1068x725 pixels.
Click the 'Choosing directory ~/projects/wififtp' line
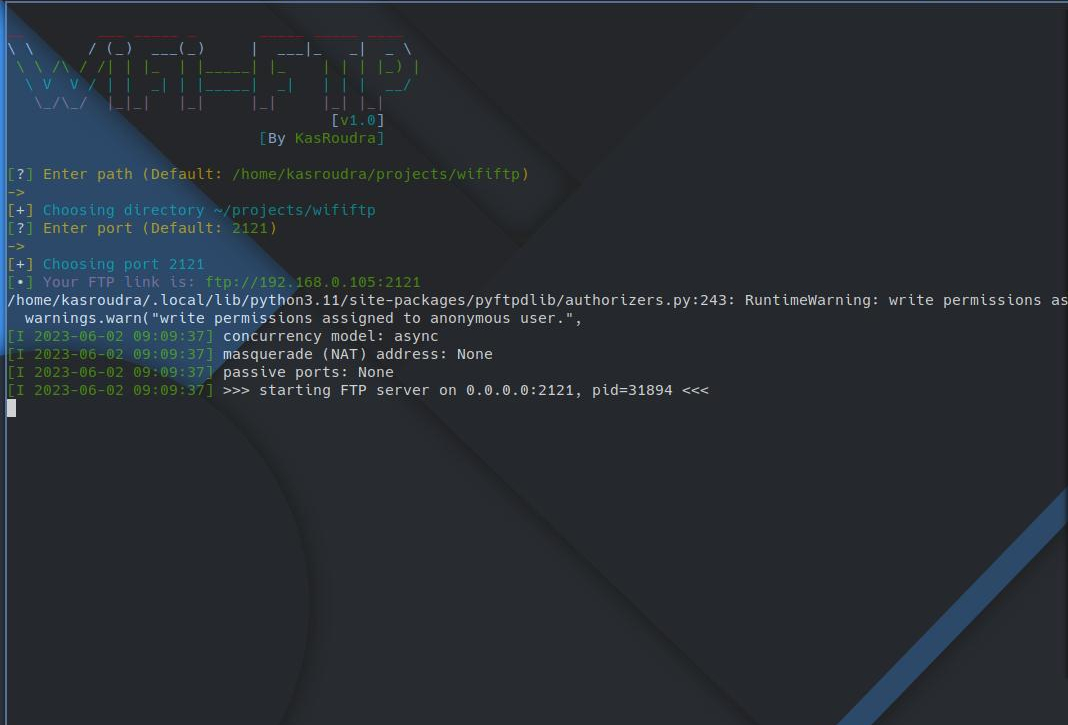pos(208,210)
